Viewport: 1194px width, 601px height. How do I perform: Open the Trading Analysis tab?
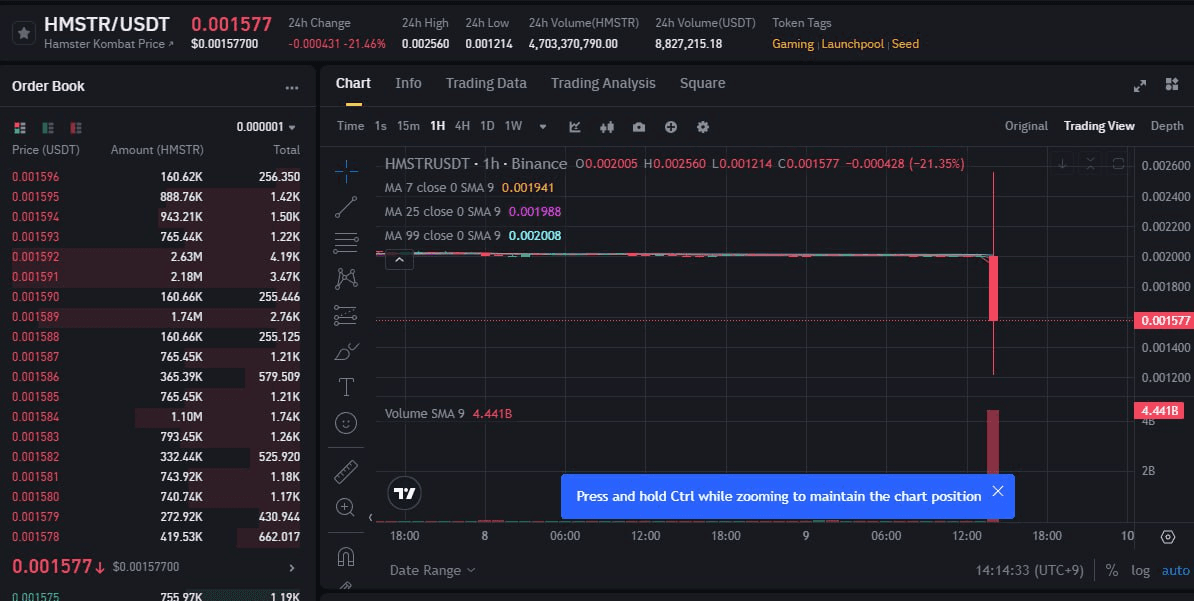tap(603, 84)
